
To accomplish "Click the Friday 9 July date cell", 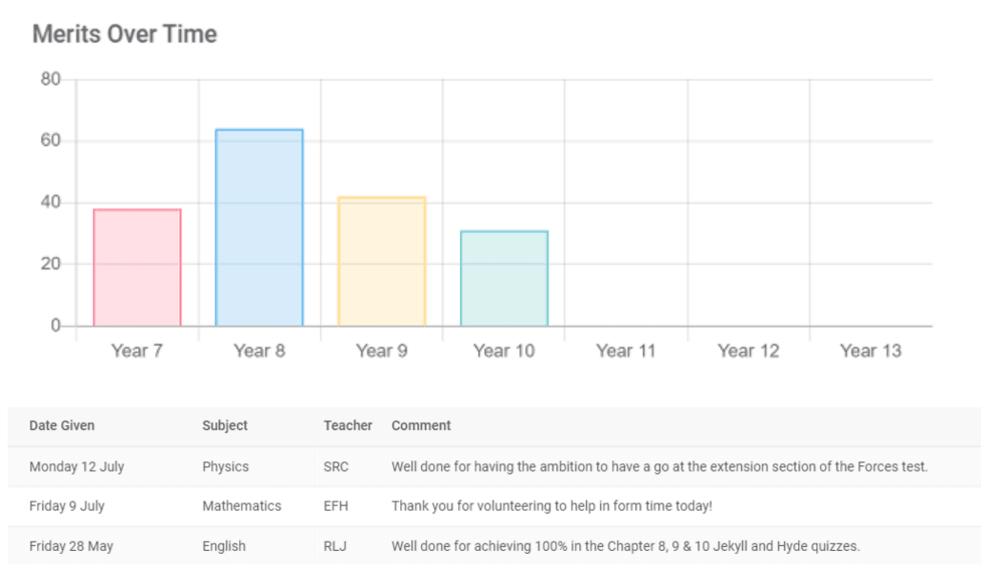I will [67, 506].
